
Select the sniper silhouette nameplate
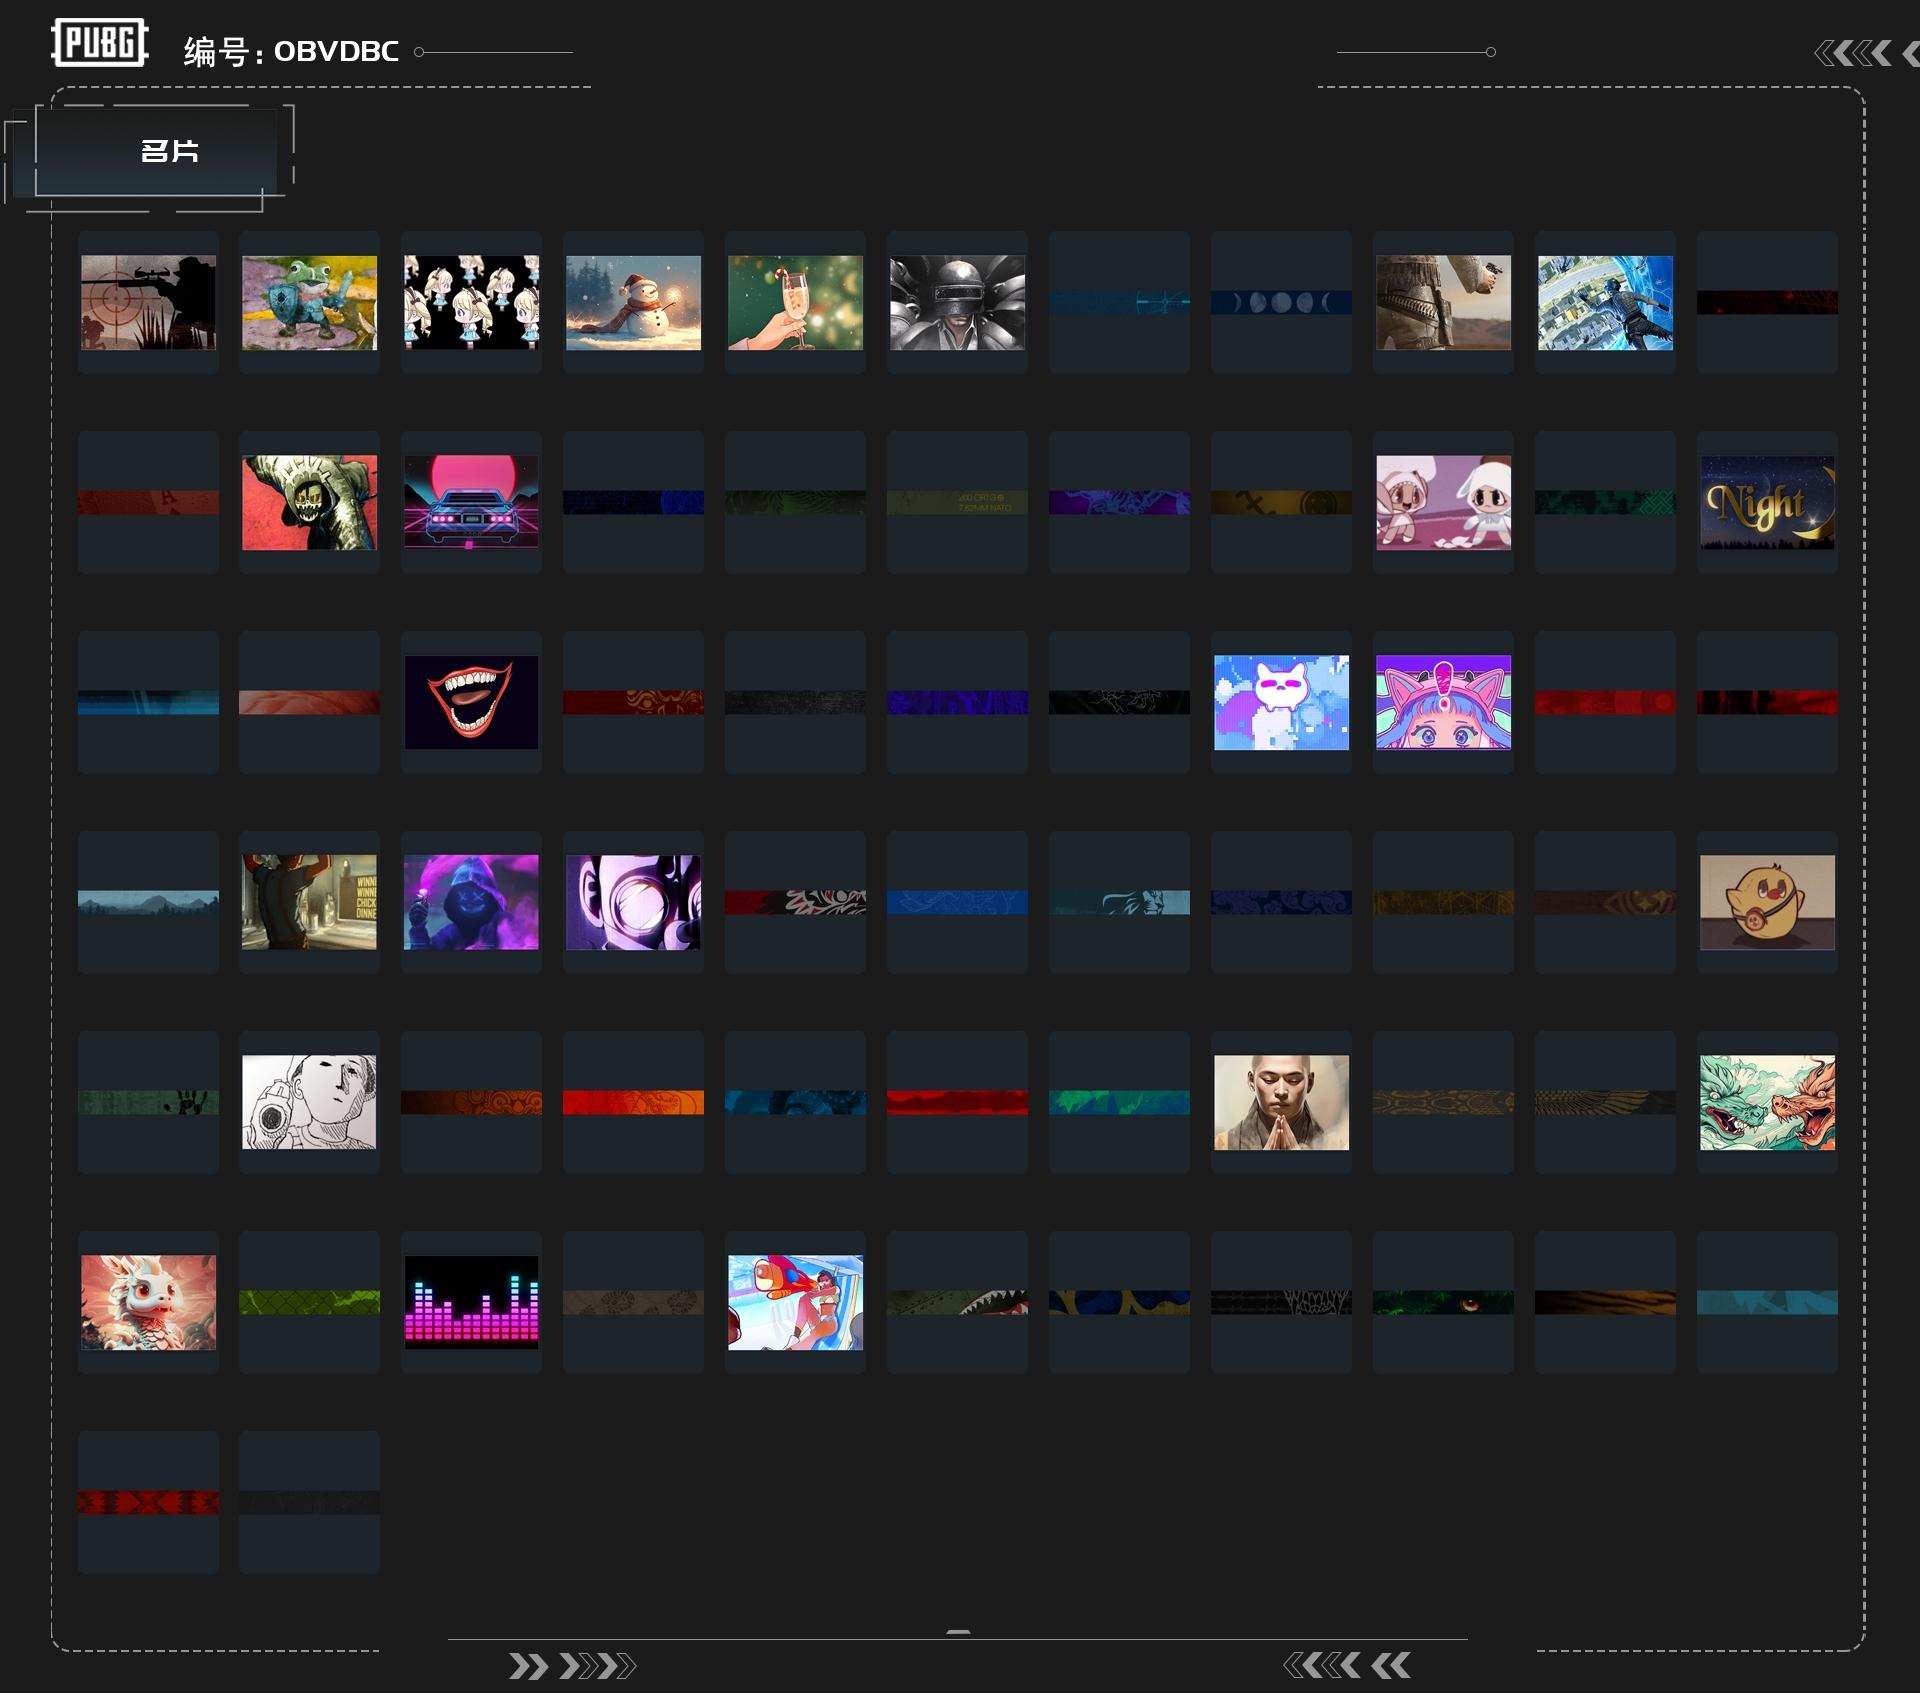tap(148, 302)
